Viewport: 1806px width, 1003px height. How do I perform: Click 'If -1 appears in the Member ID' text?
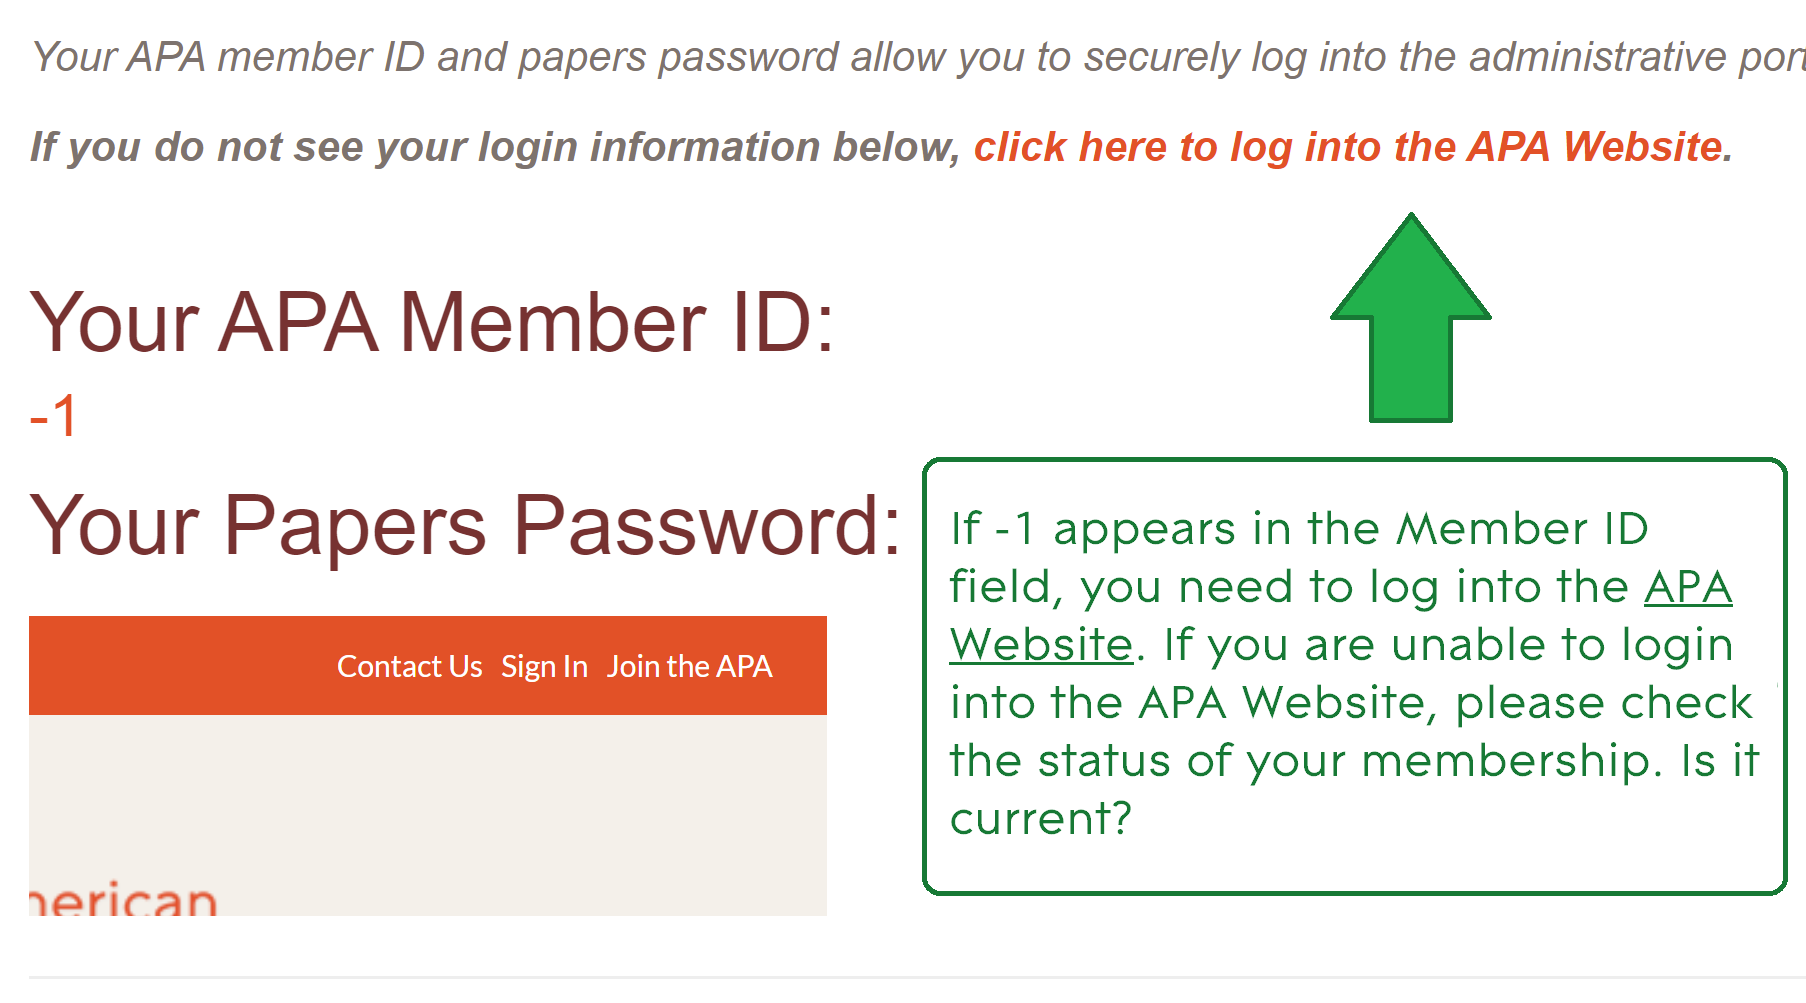click(x=1298, y=528)
